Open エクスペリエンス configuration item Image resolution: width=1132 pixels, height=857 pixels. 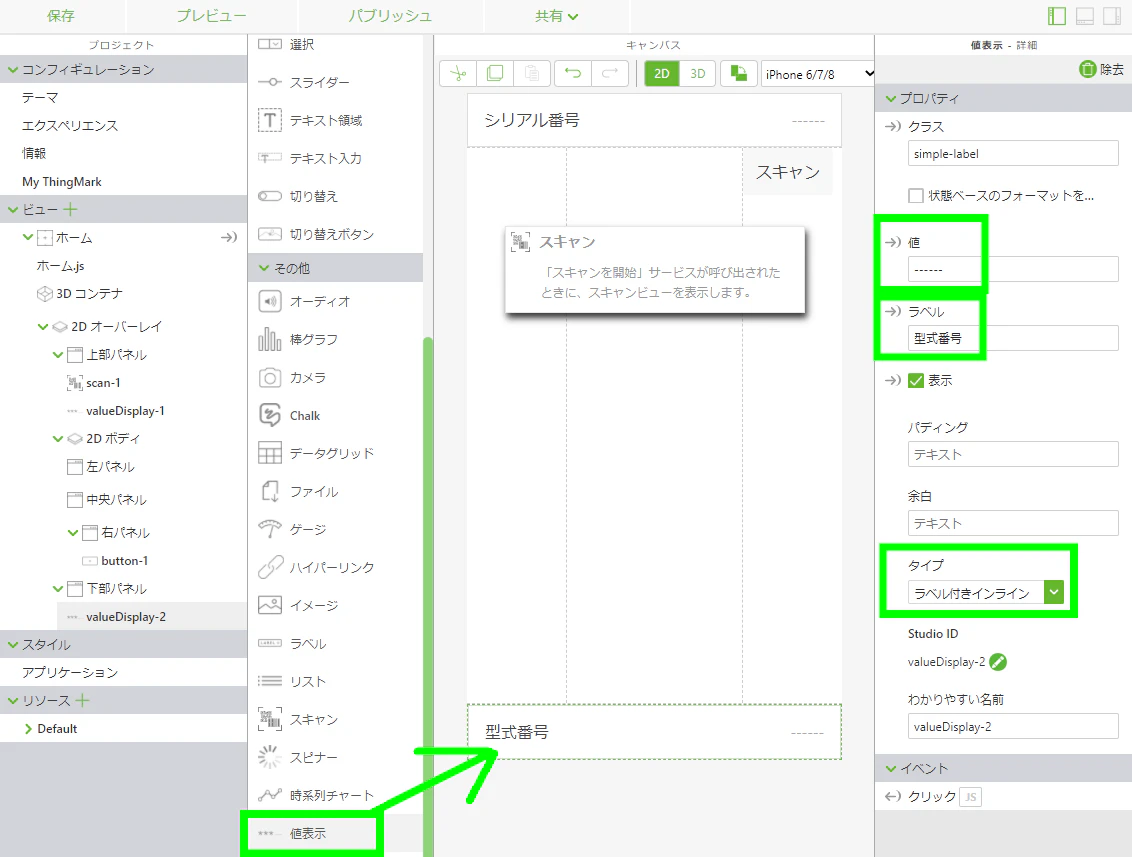(70, 125)
